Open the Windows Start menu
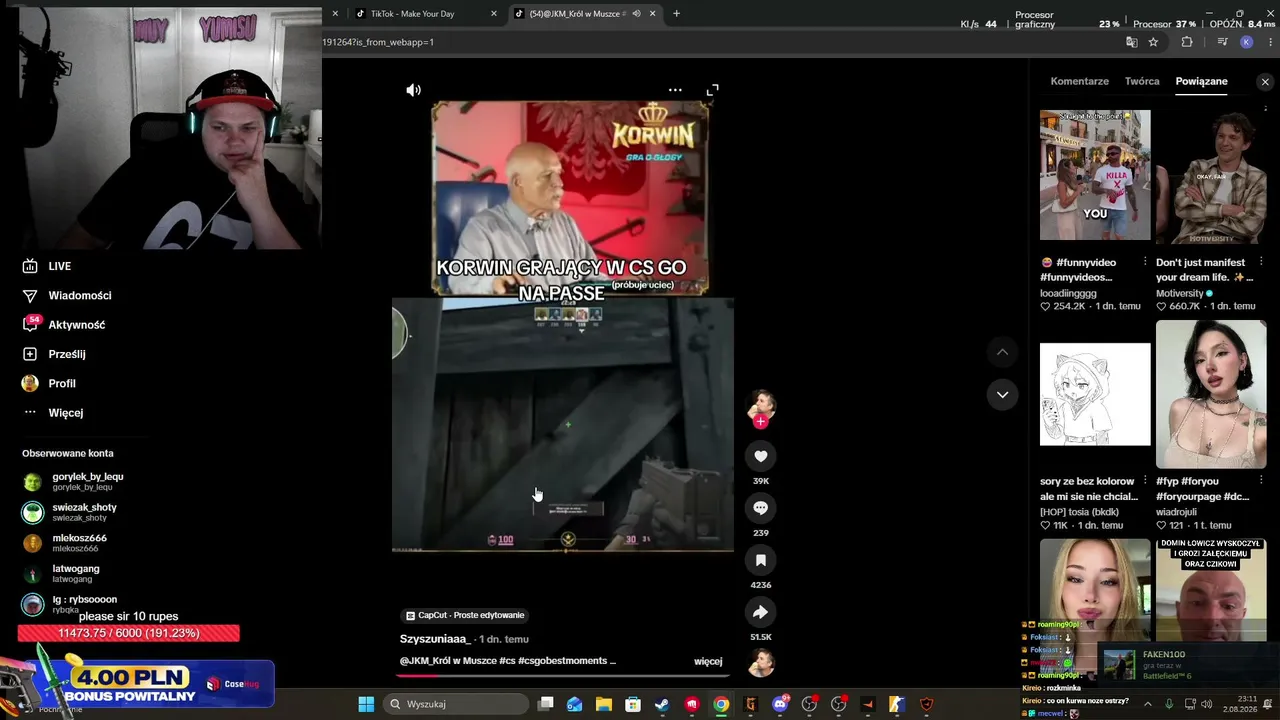This screenshot has height=720, width=1280. [x=366, y=704]
